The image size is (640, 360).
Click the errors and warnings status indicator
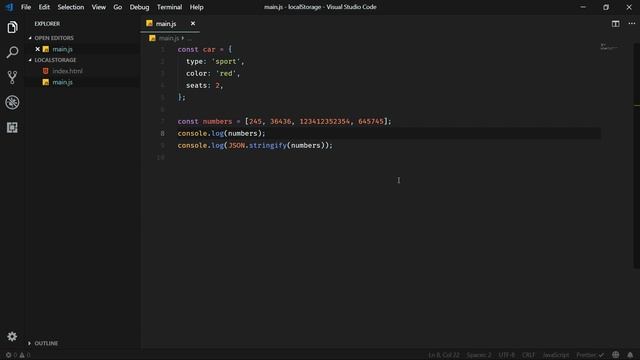18,355
